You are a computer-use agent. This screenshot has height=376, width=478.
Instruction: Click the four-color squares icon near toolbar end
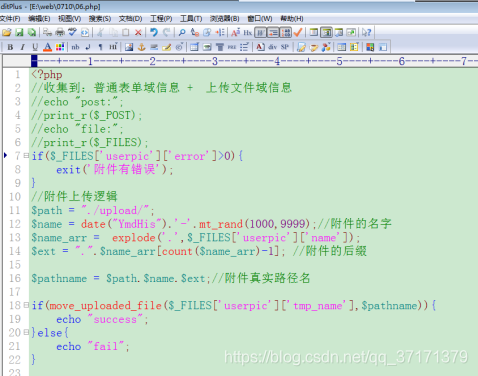[370, 47]
